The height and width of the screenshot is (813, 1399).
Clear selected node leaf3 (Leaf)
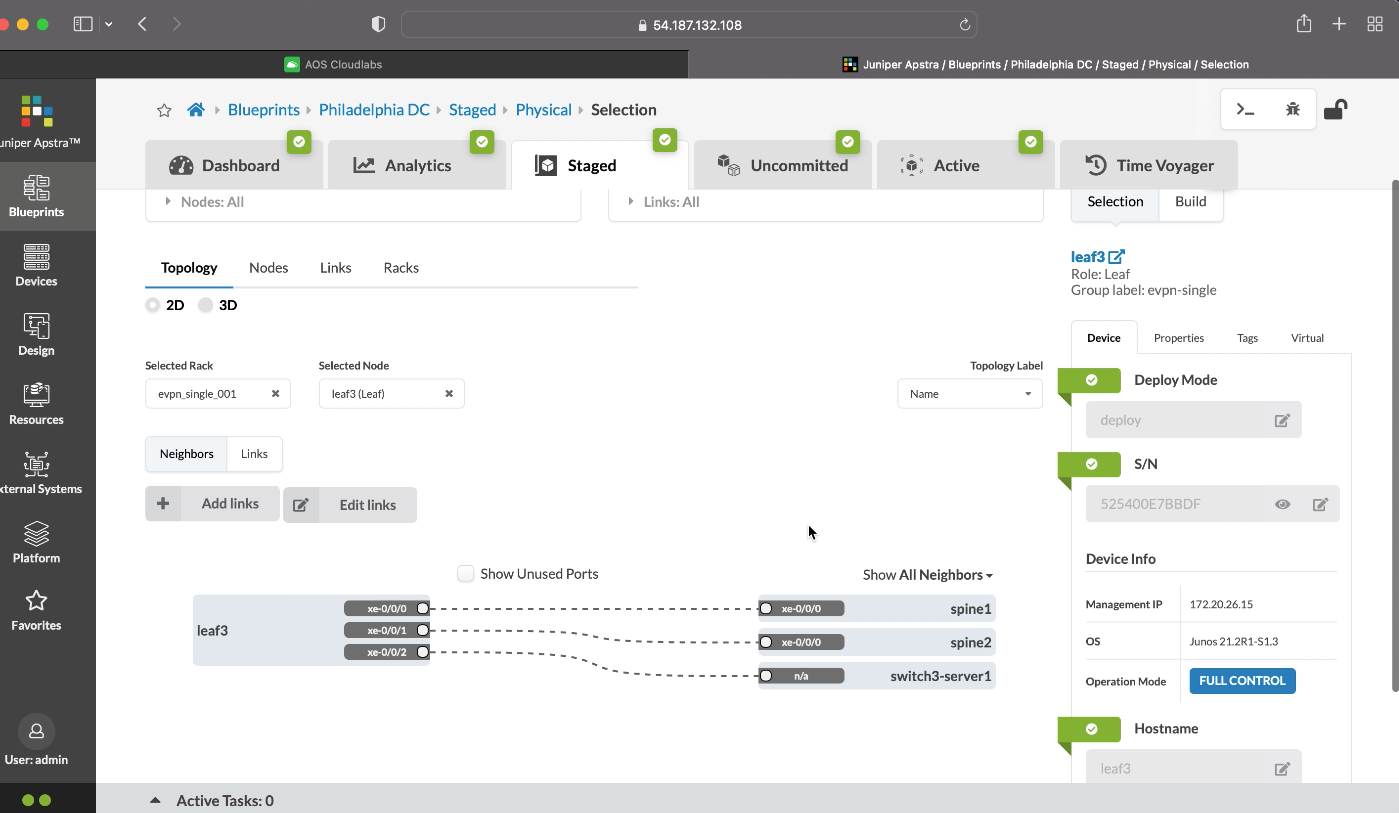(449, 394)
